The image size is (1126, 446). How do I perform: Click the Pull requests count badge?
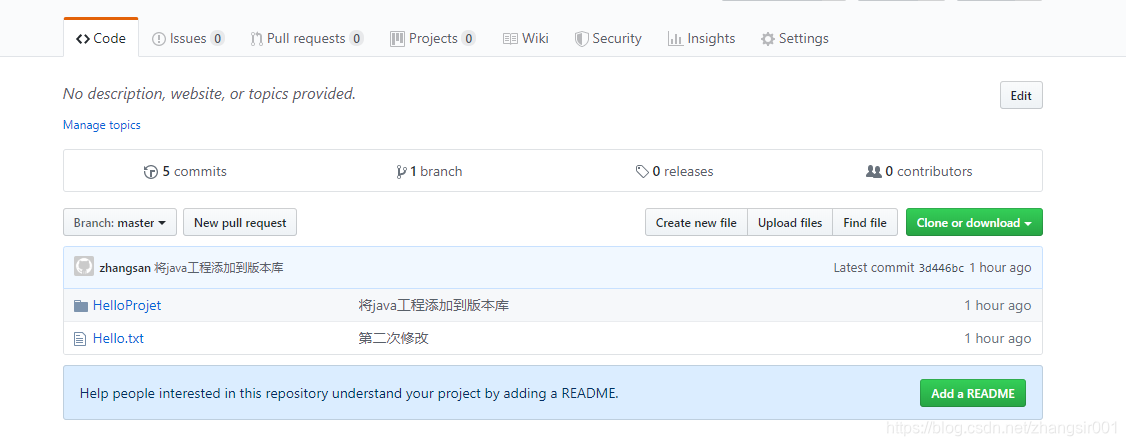(x=356, y=39)
